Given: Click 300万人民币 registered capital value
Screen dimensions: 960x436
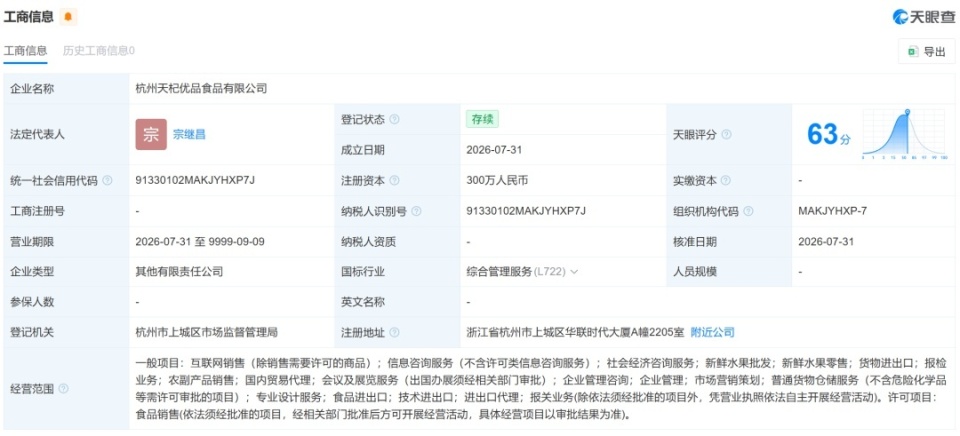Looking at the screenshot, I should point(497,181).
